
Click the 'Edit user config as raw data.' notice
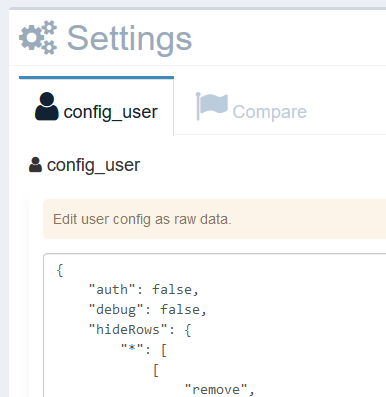(215, 219)
